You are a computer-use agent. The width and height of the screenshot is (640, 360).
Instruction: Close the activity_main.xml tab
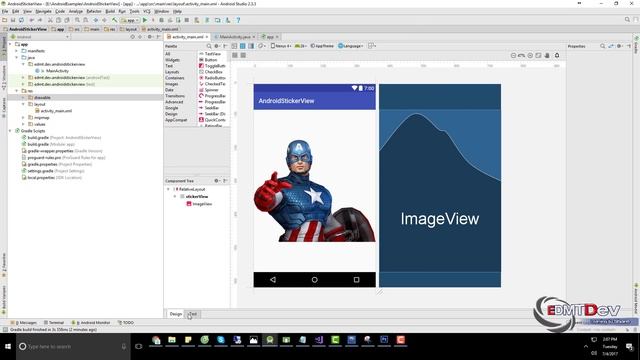point(207,37)
